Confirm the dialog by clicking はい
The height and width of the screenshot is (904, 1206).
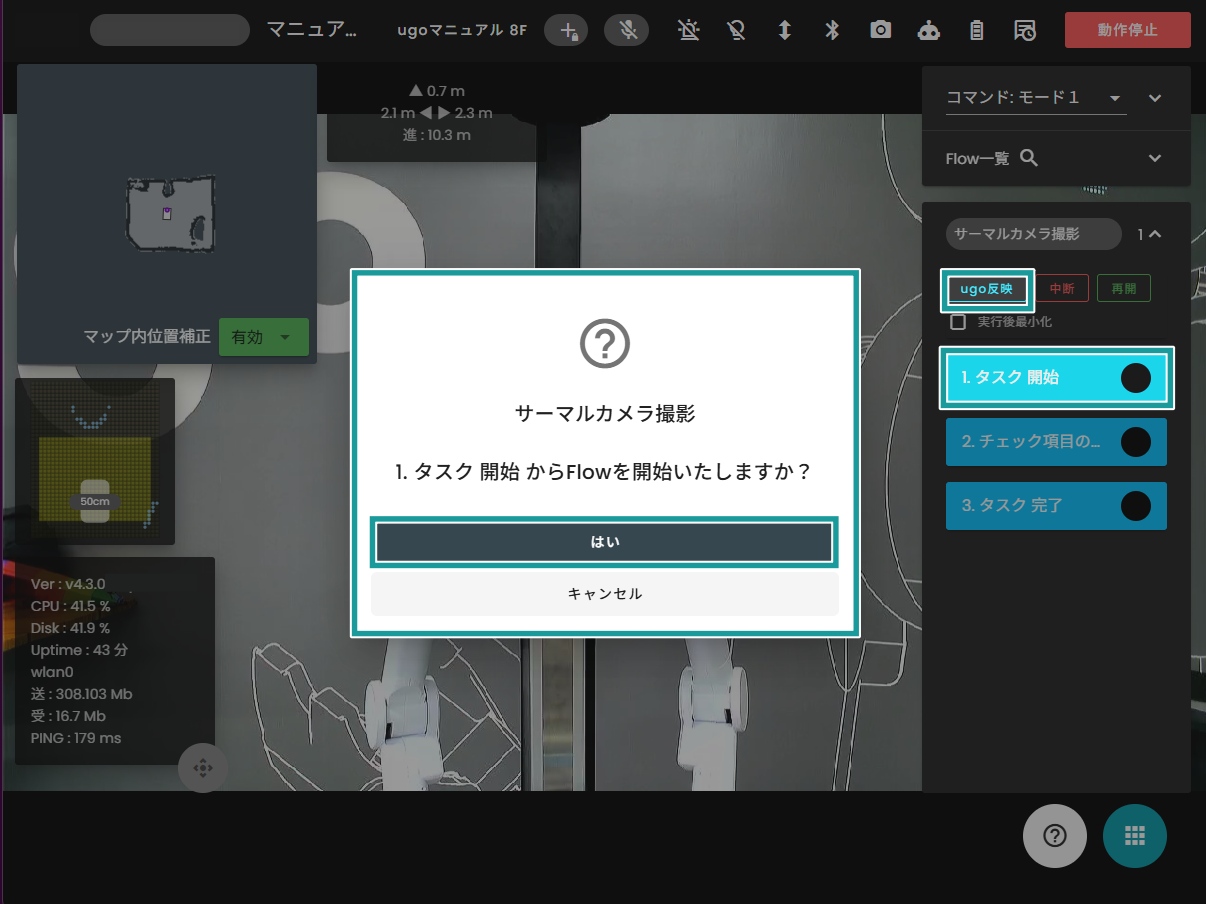(x=603, y=541)
